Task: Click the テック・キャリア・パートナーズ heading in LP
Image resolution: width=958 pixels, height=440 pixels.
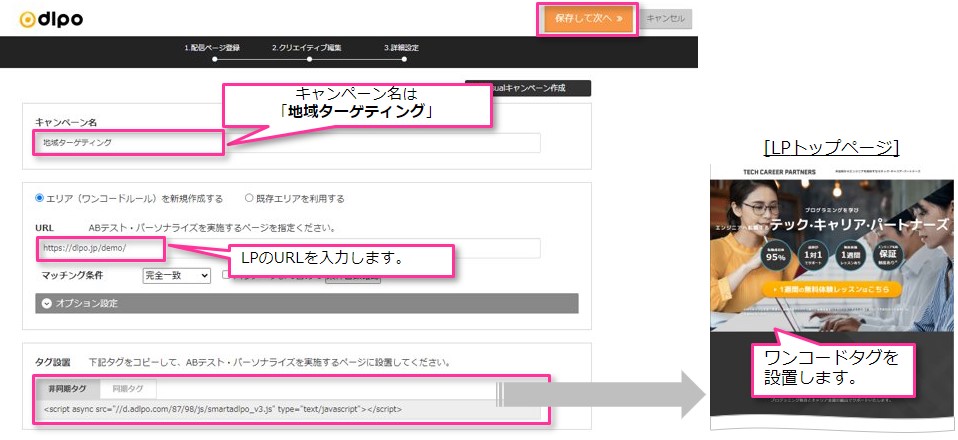Action: tap(860, 224)
